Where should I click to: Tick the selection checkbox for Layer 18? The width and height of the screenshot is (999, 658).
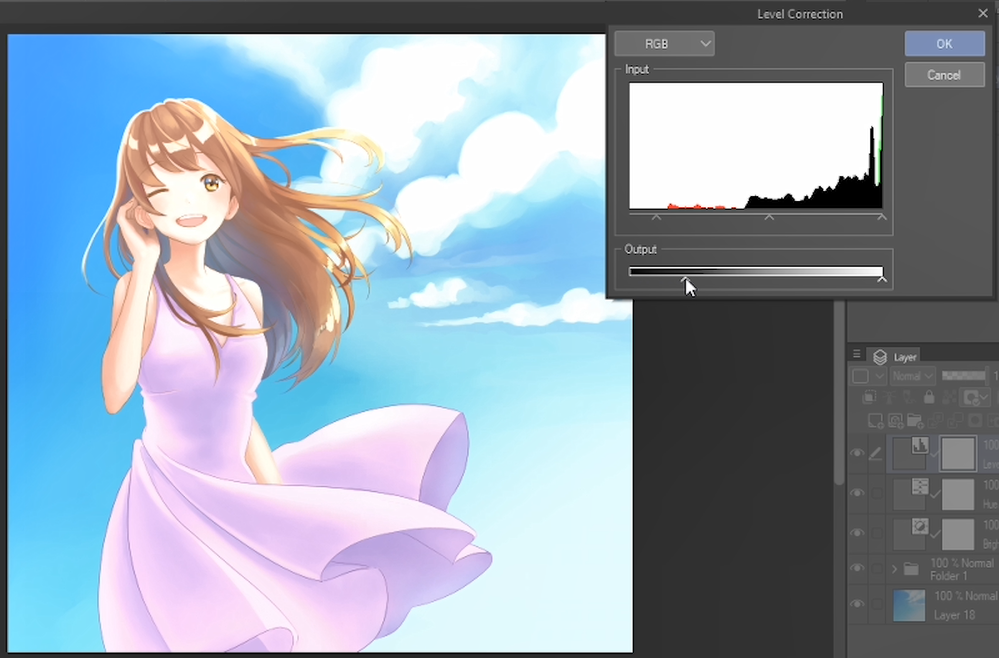(877, 604)
